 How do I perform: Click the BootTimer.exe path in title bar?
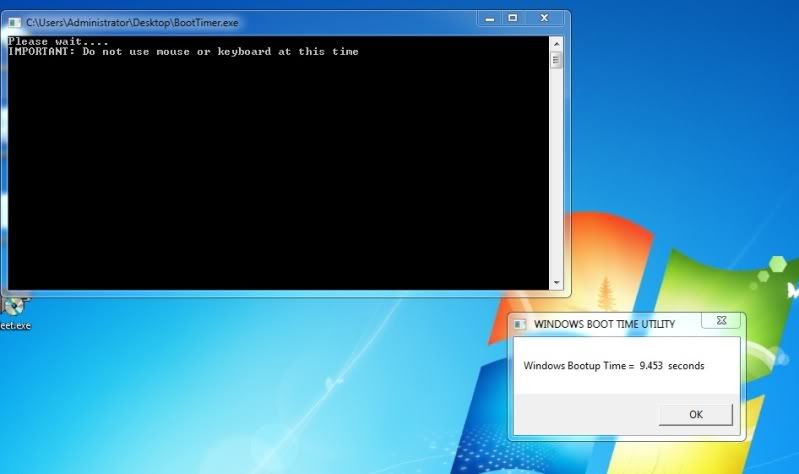coord(132,22)
